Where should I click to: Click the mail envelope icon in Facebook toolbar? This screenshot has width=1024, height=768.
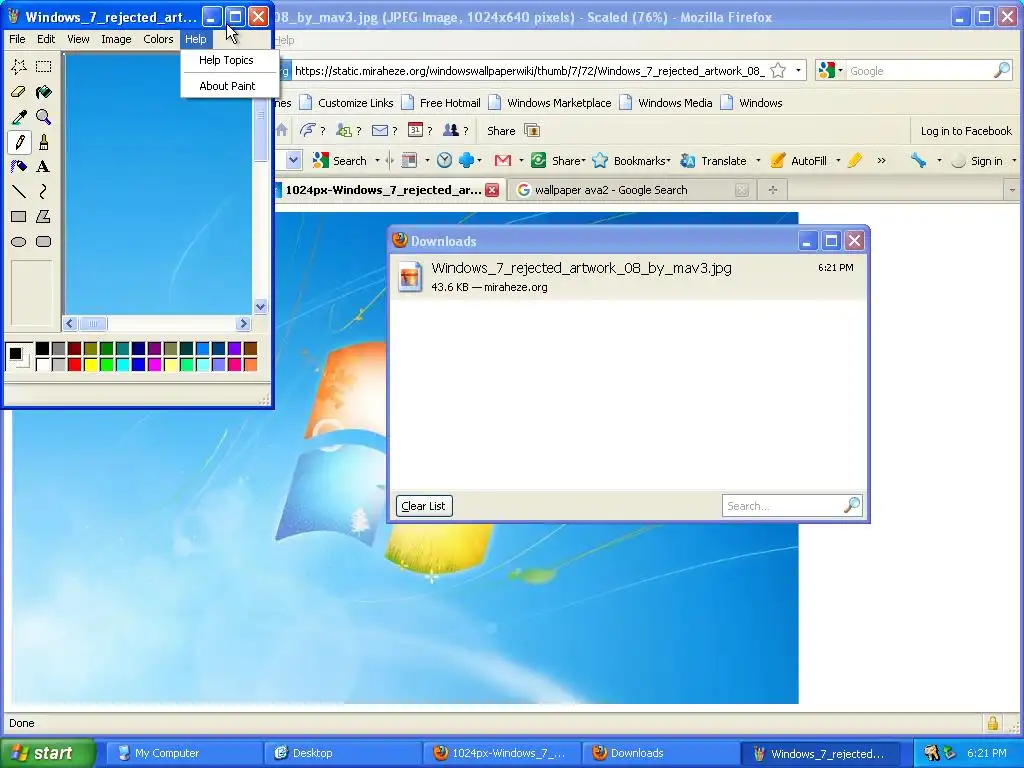[379, 131]
